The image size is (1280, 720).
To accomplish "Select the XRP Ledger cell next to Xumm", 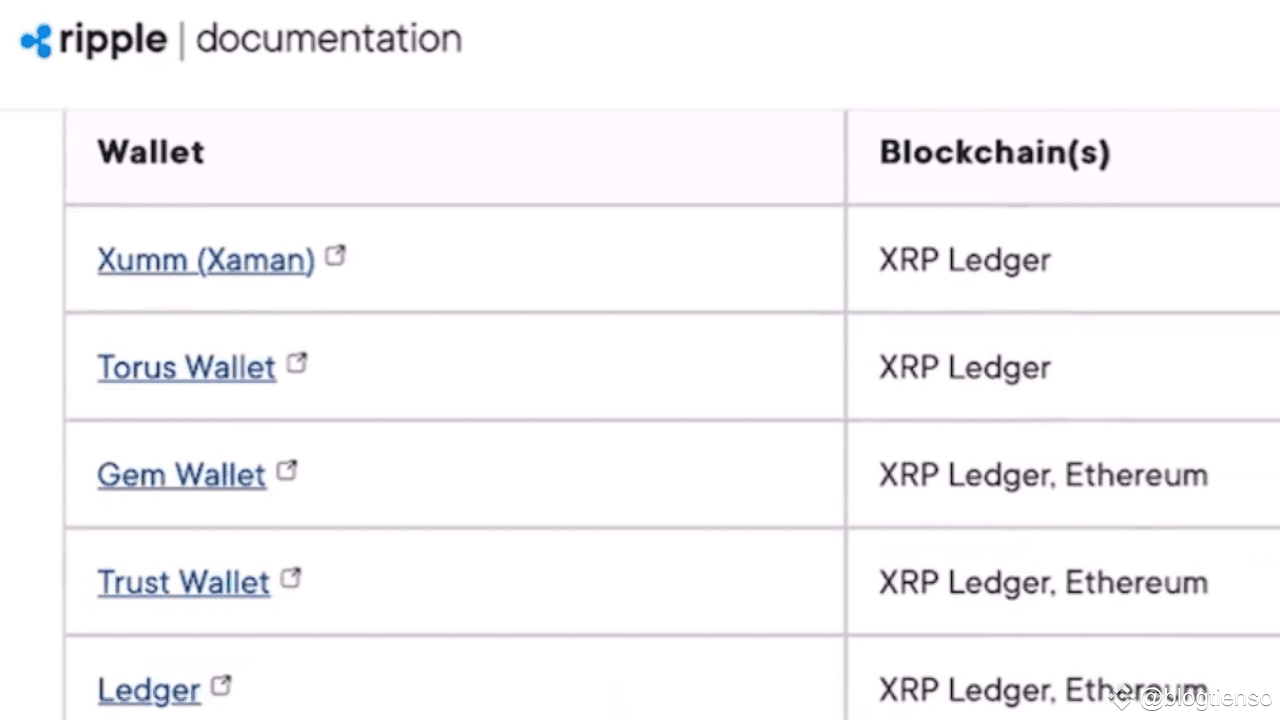I will [964, 260].
